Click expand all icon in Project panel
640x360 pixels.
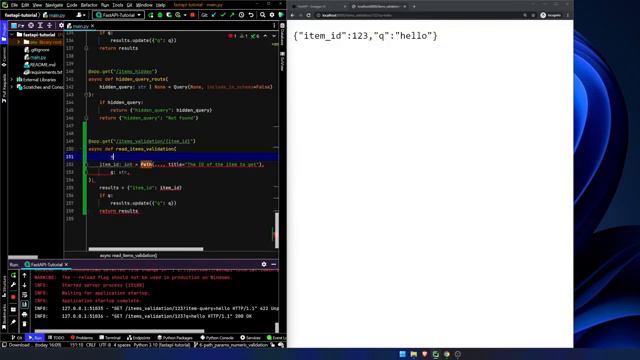[40, 25]
